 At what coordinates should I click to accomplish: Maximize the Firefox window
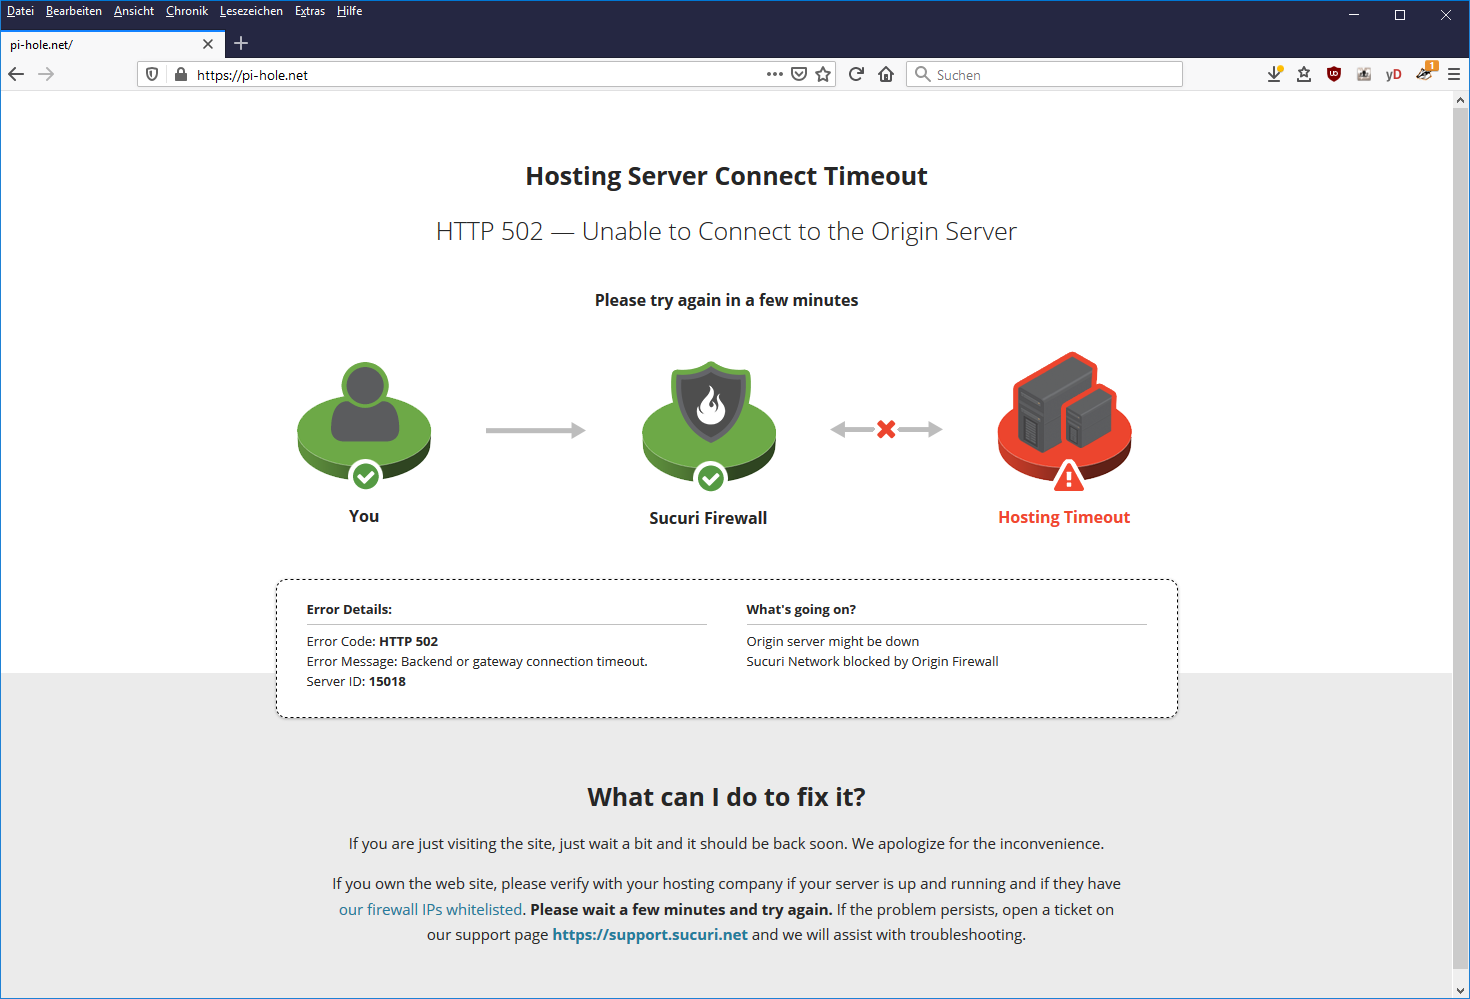[x=1400, y=14]
